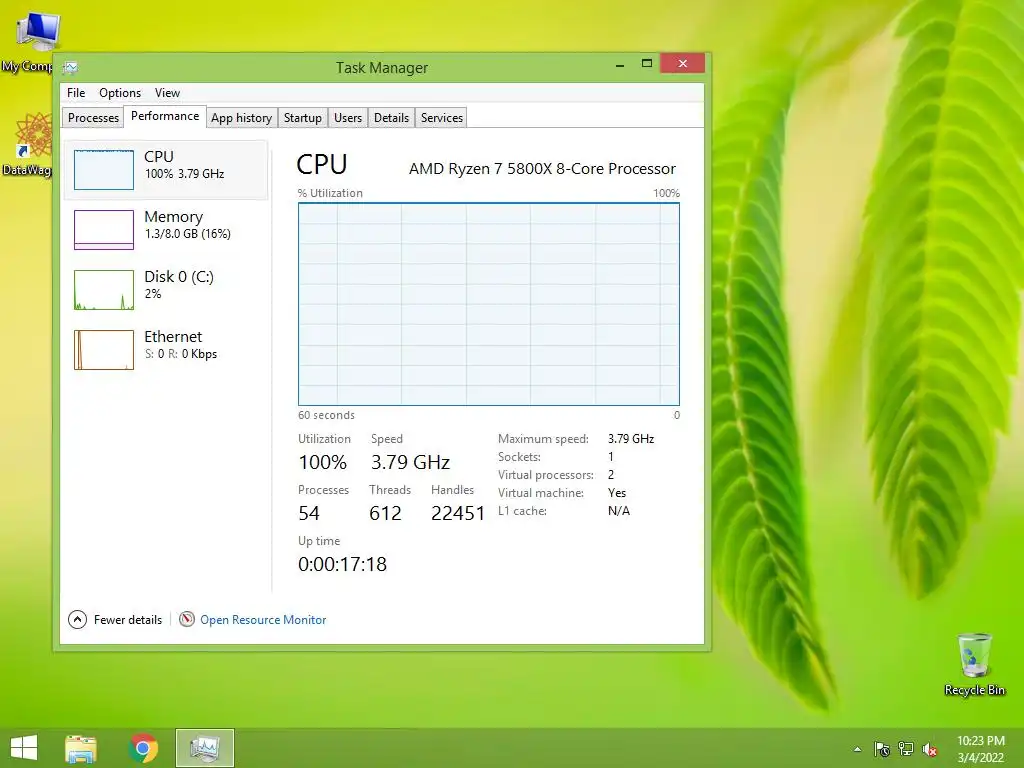Collapse view using Fewer details arrow
Image resolution: width=1024 pixels, height=768 pixels.
pos(77,619)
